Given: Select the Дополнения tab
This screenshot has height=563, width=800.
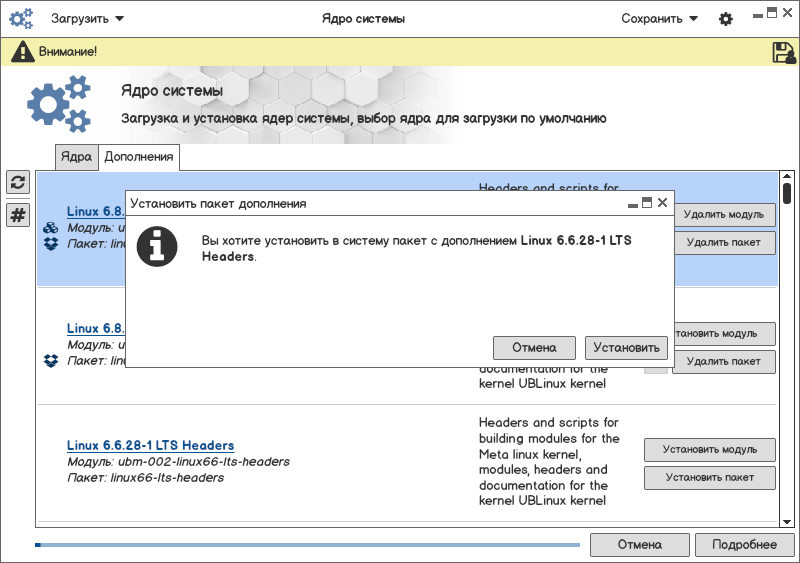Looking at the screenshot, I should point(139,157).
